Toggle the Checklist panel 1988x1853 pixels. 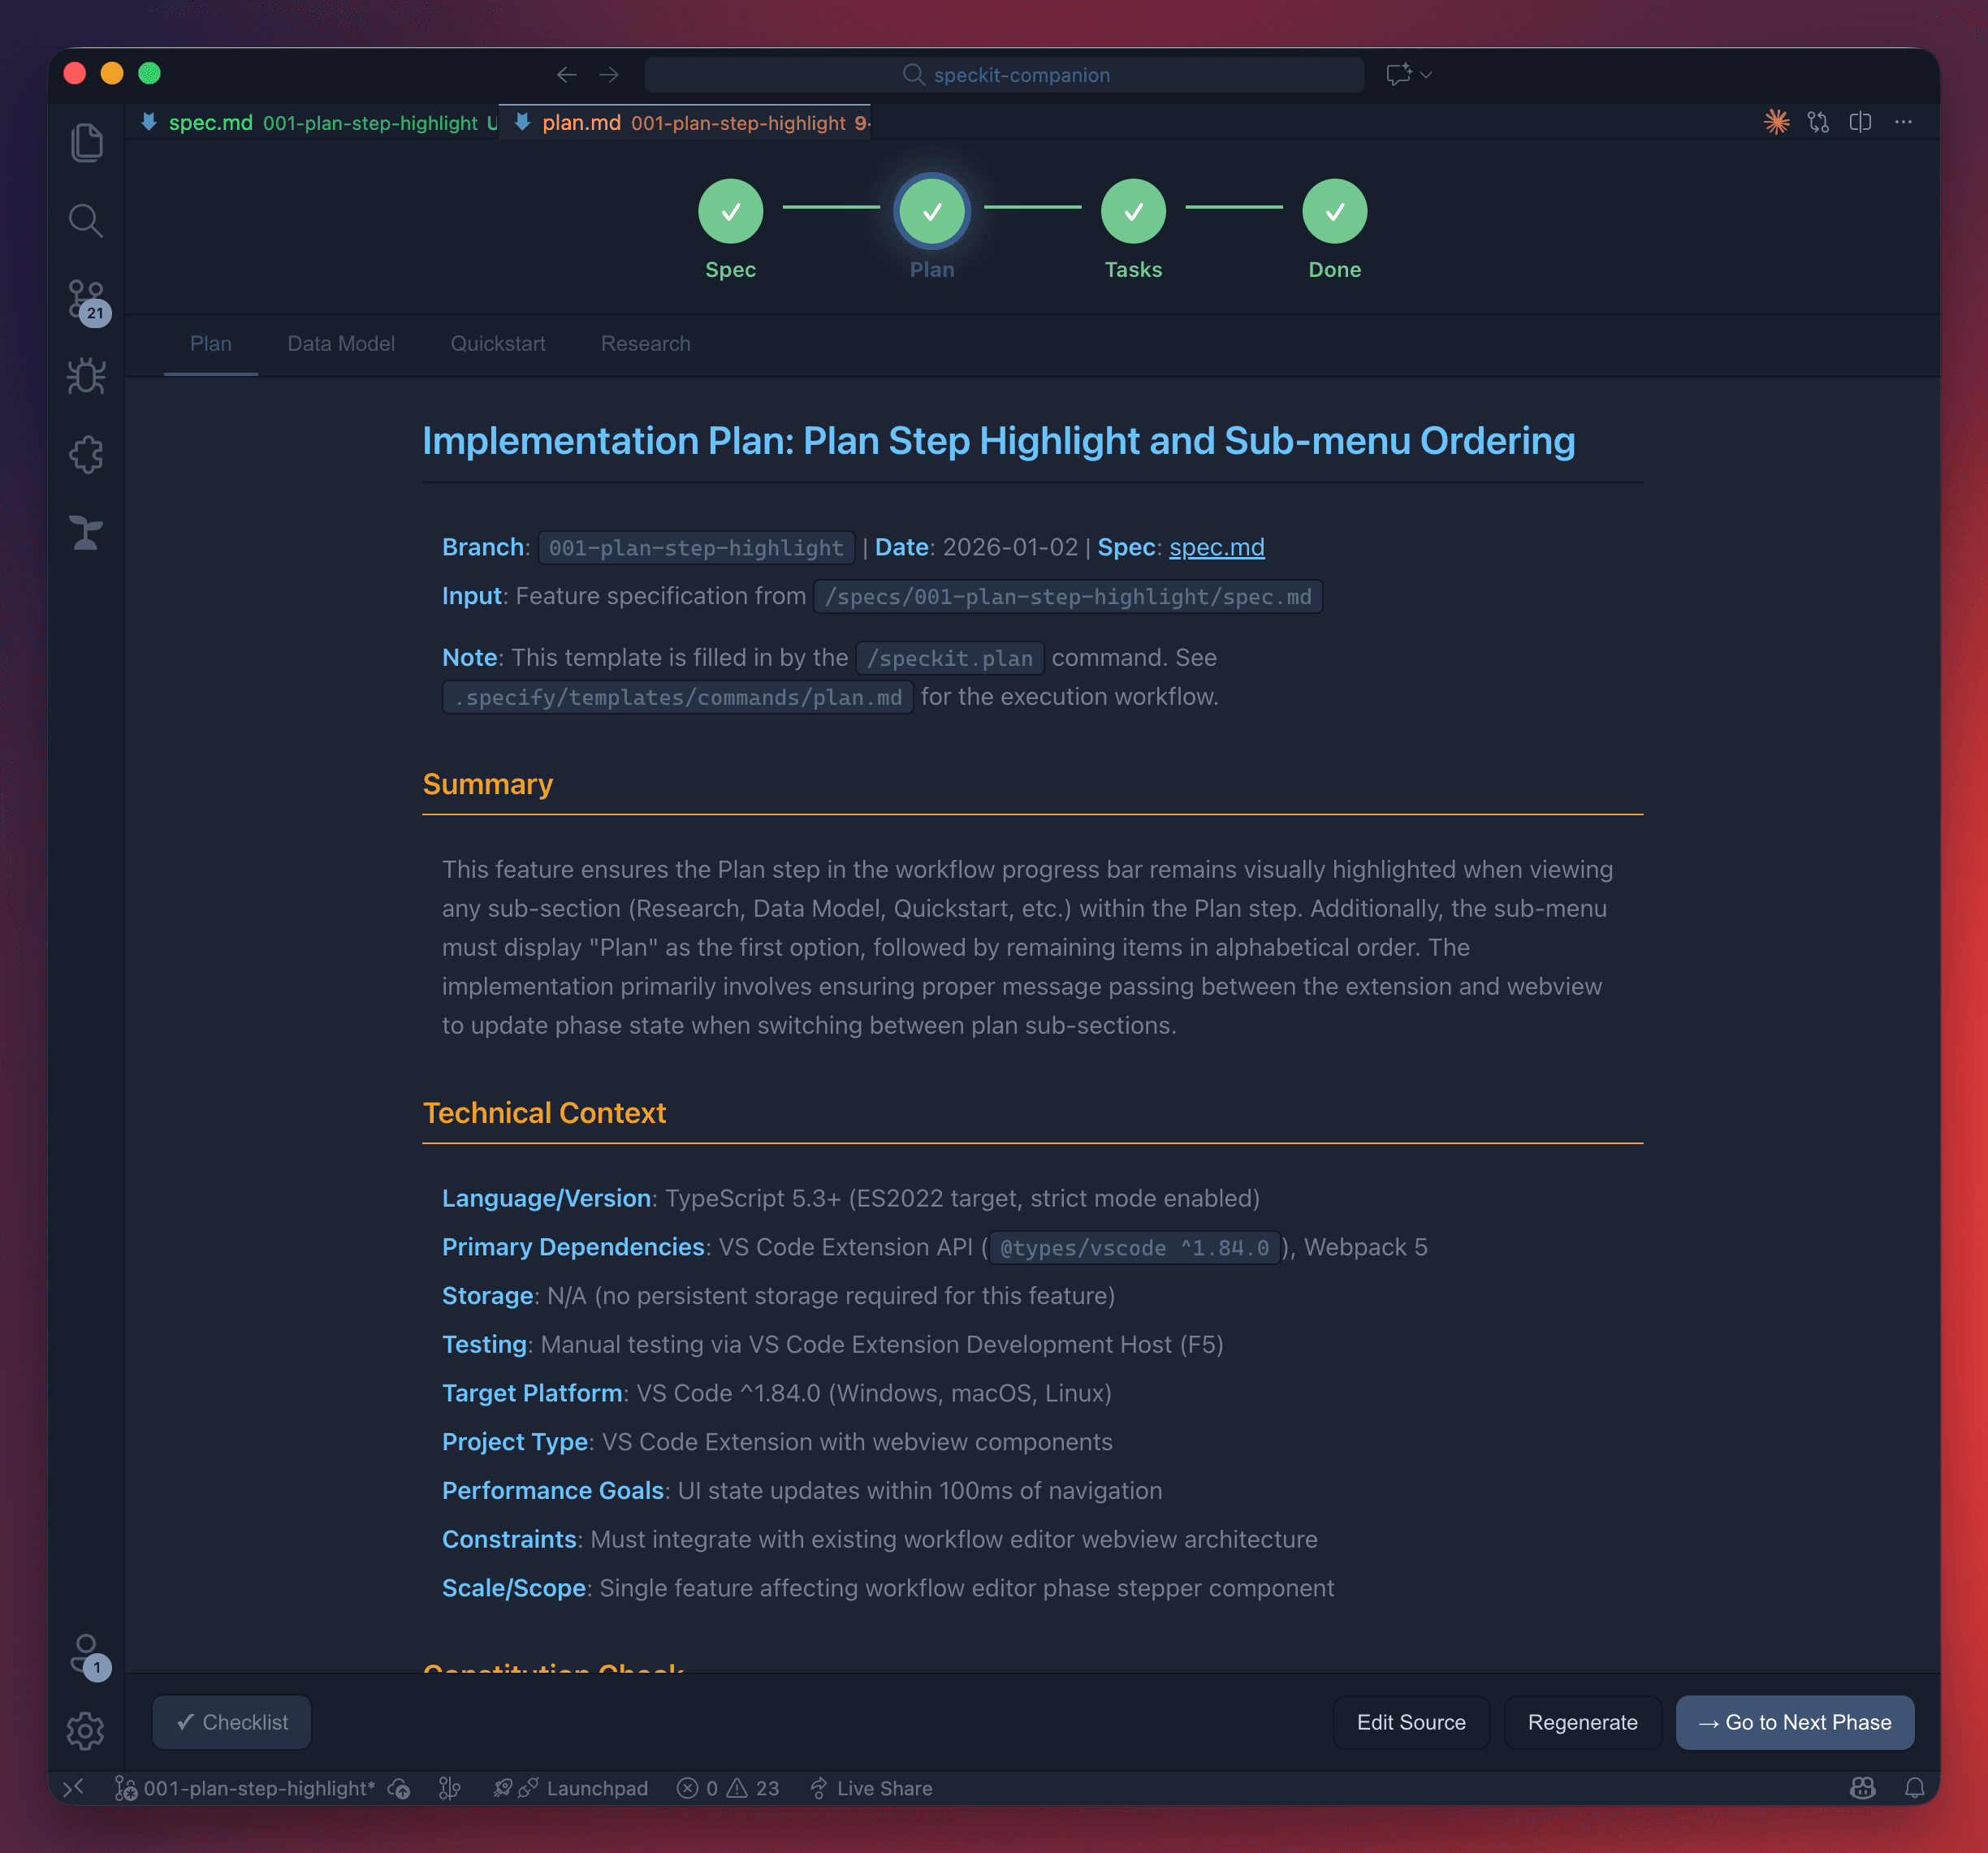click(x=231, y=1722)
